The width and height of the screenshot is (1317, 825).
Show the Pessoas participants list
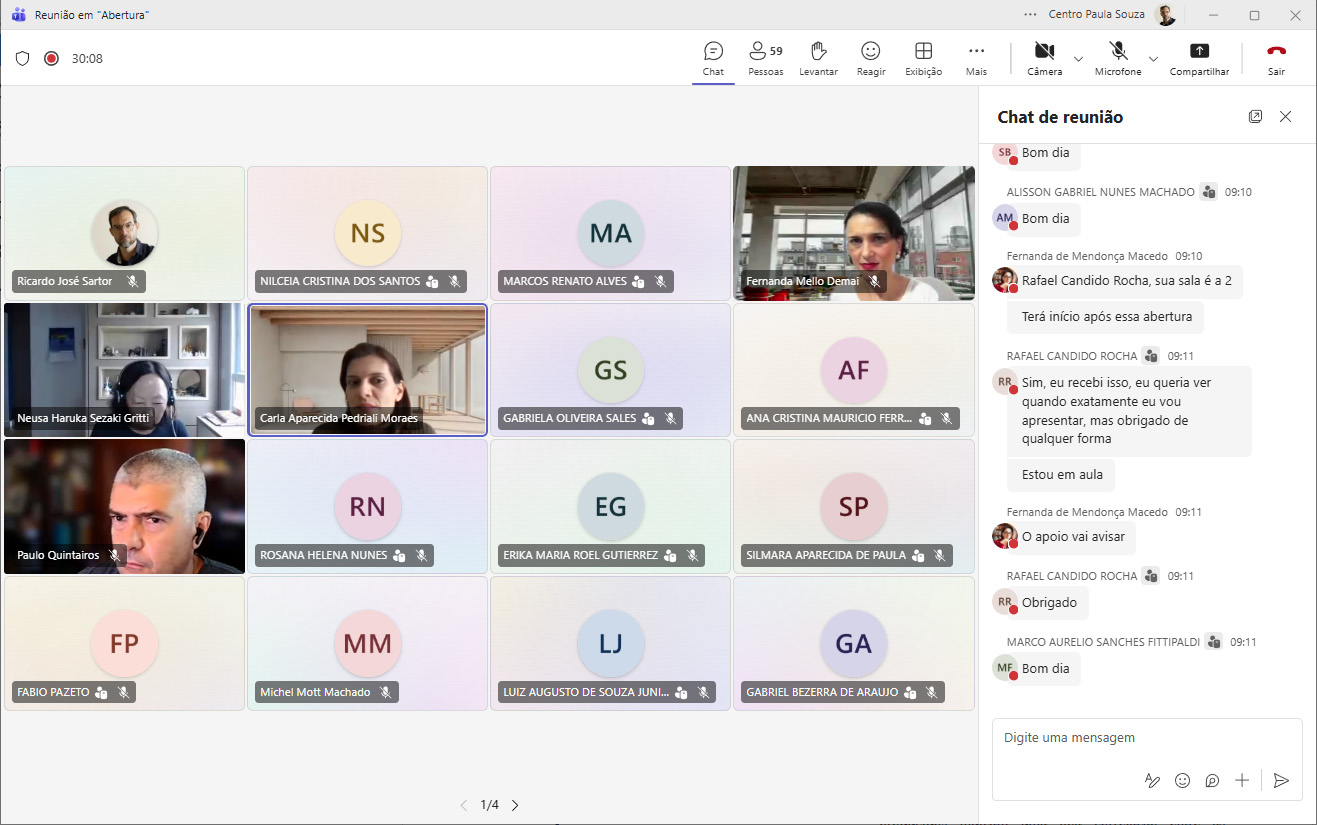click(765, 58)
